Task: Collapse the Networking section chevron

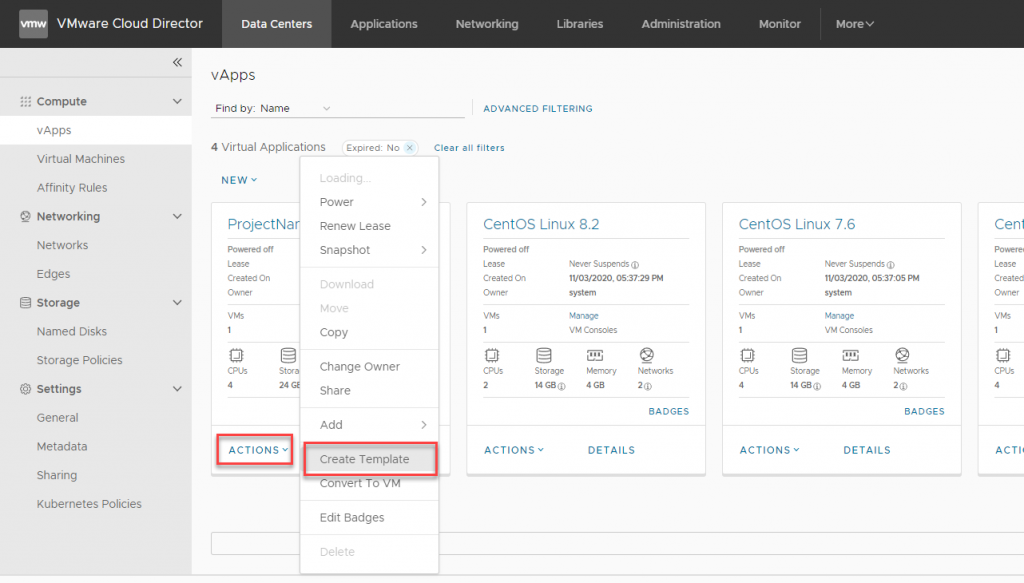Action: 177,216
